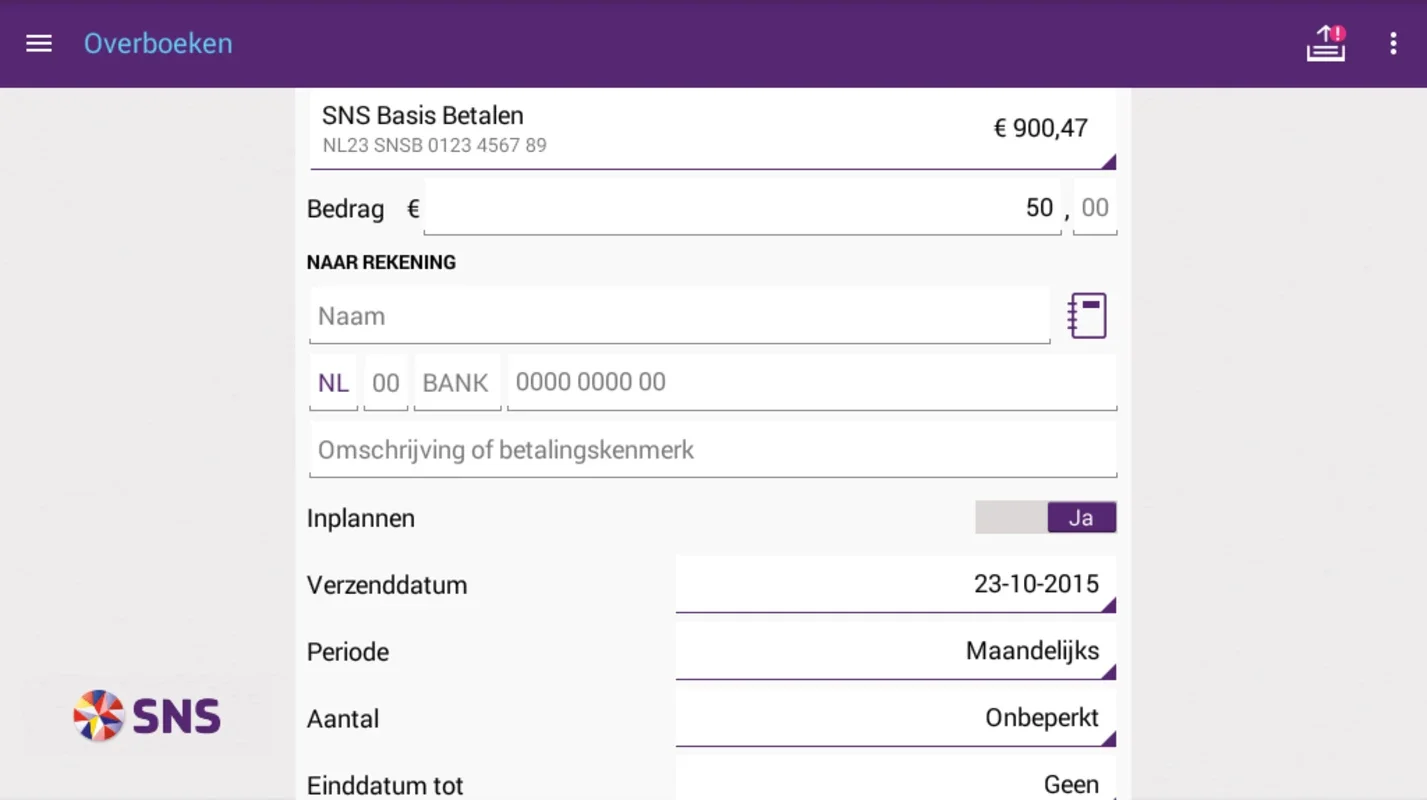1427x800 pixels.
Task: Open the hamburger navigation menu
Action: tap(39, 44)
